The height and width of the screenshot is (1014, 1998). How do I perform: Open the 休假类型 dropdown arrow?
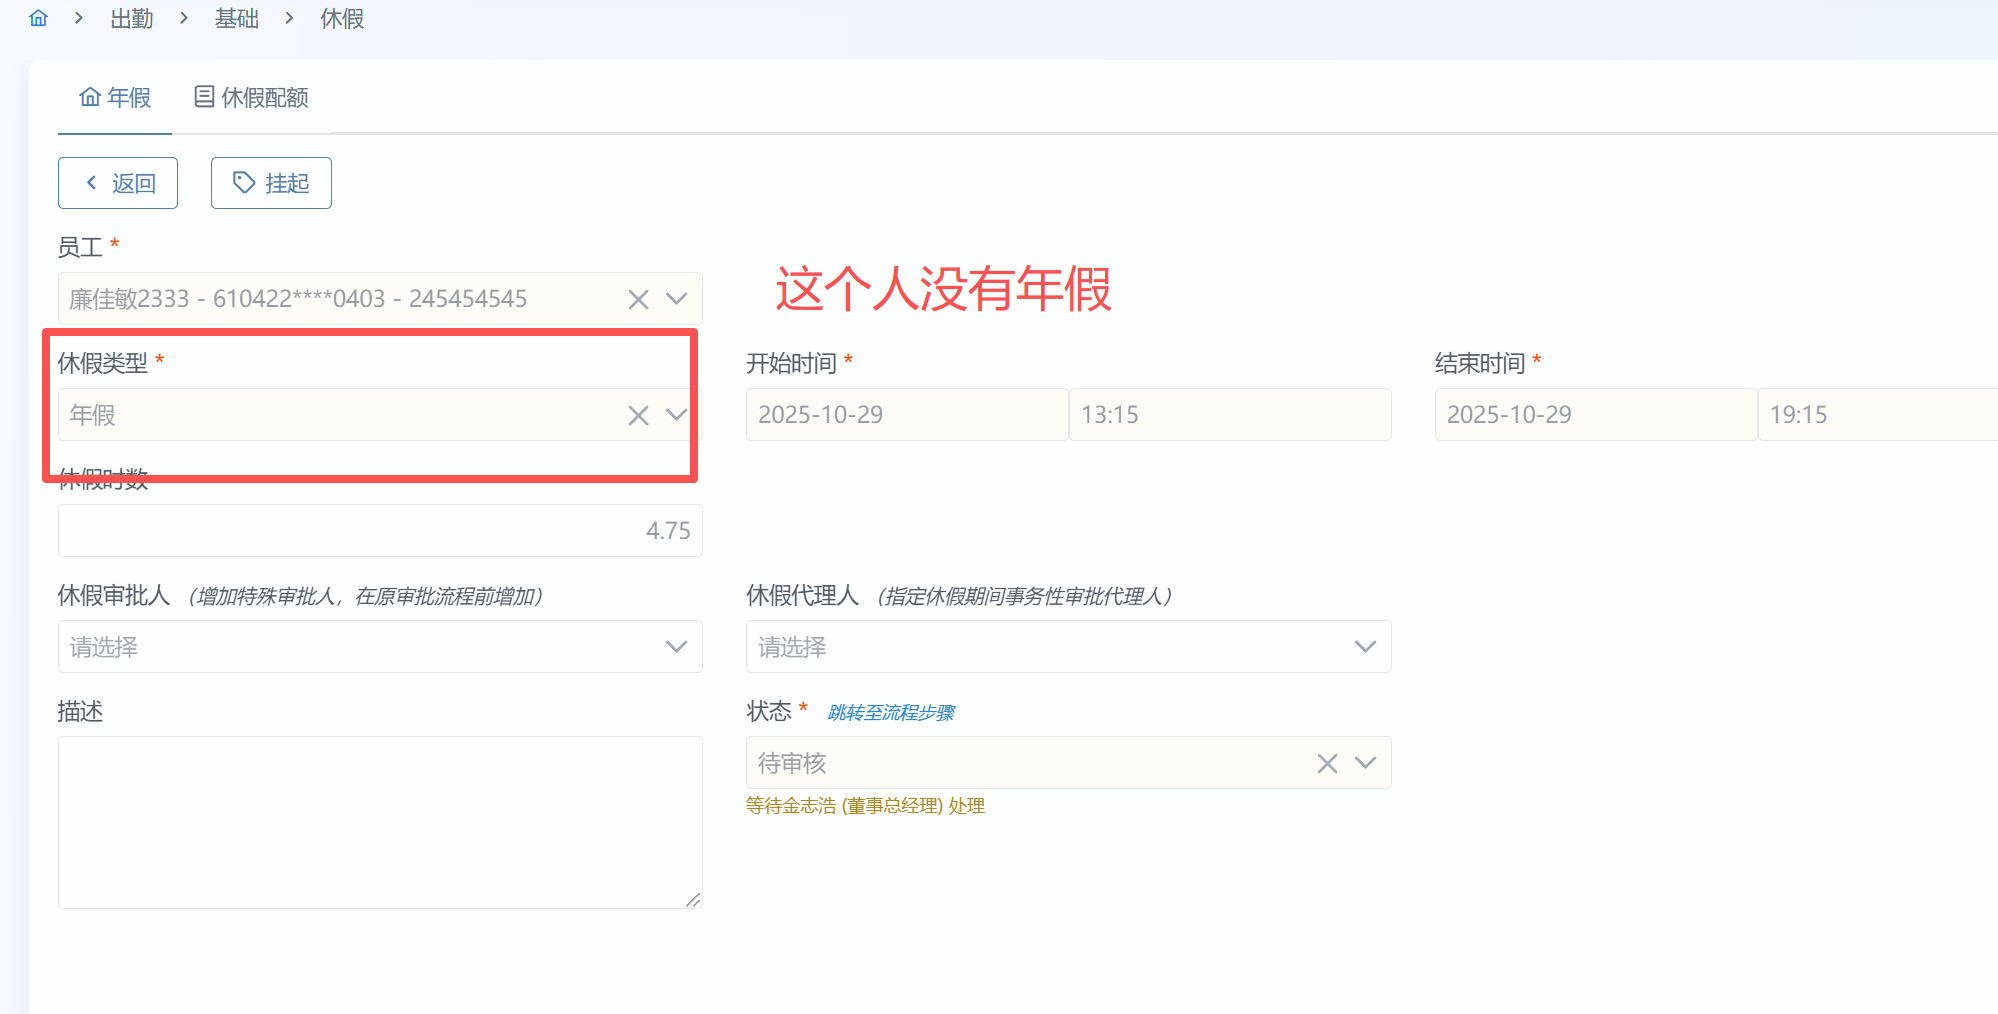pos(677,415)
